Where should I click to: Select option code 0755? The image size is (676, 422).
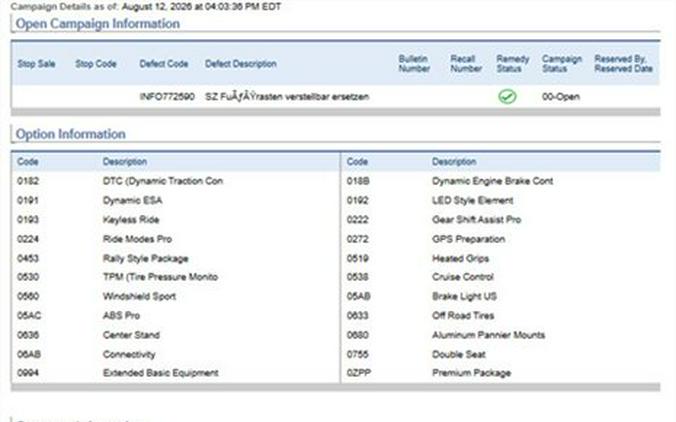click(358, 354)
